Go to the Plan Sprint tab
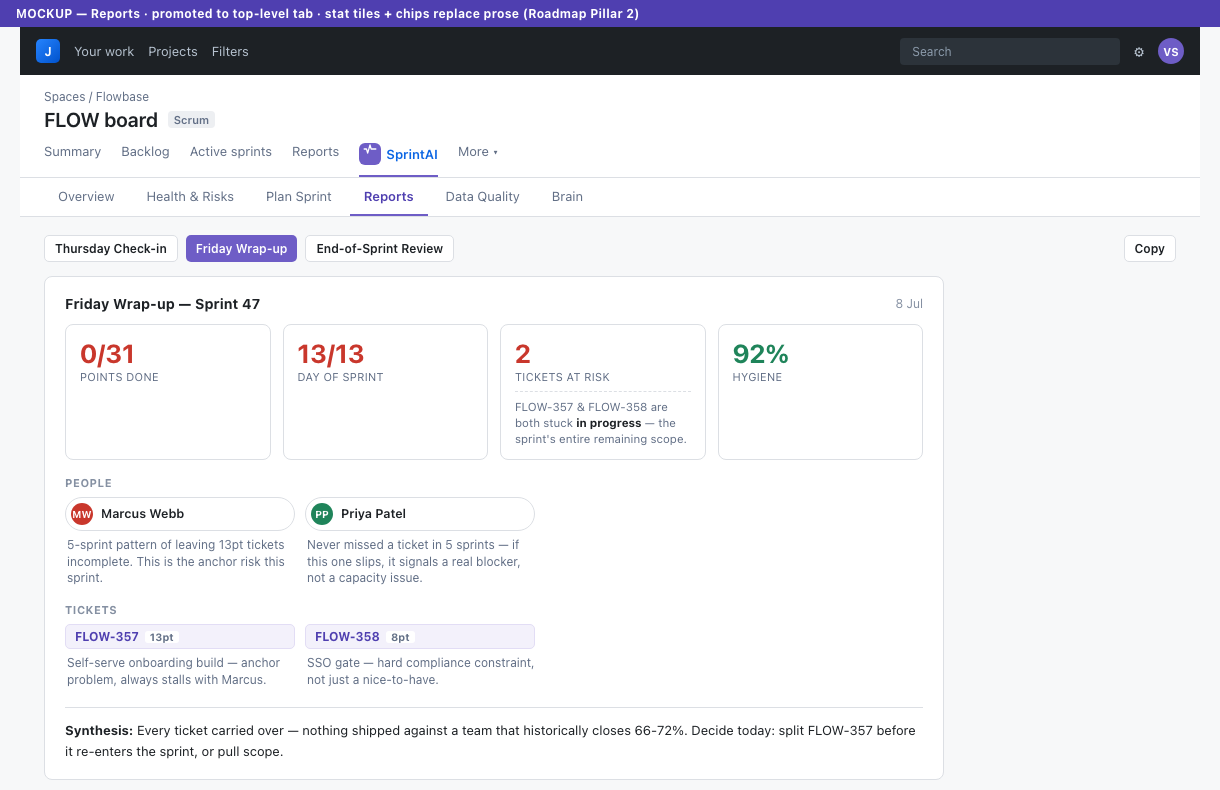Screen dimensions: 1220x790 click(x=299, y=197)
